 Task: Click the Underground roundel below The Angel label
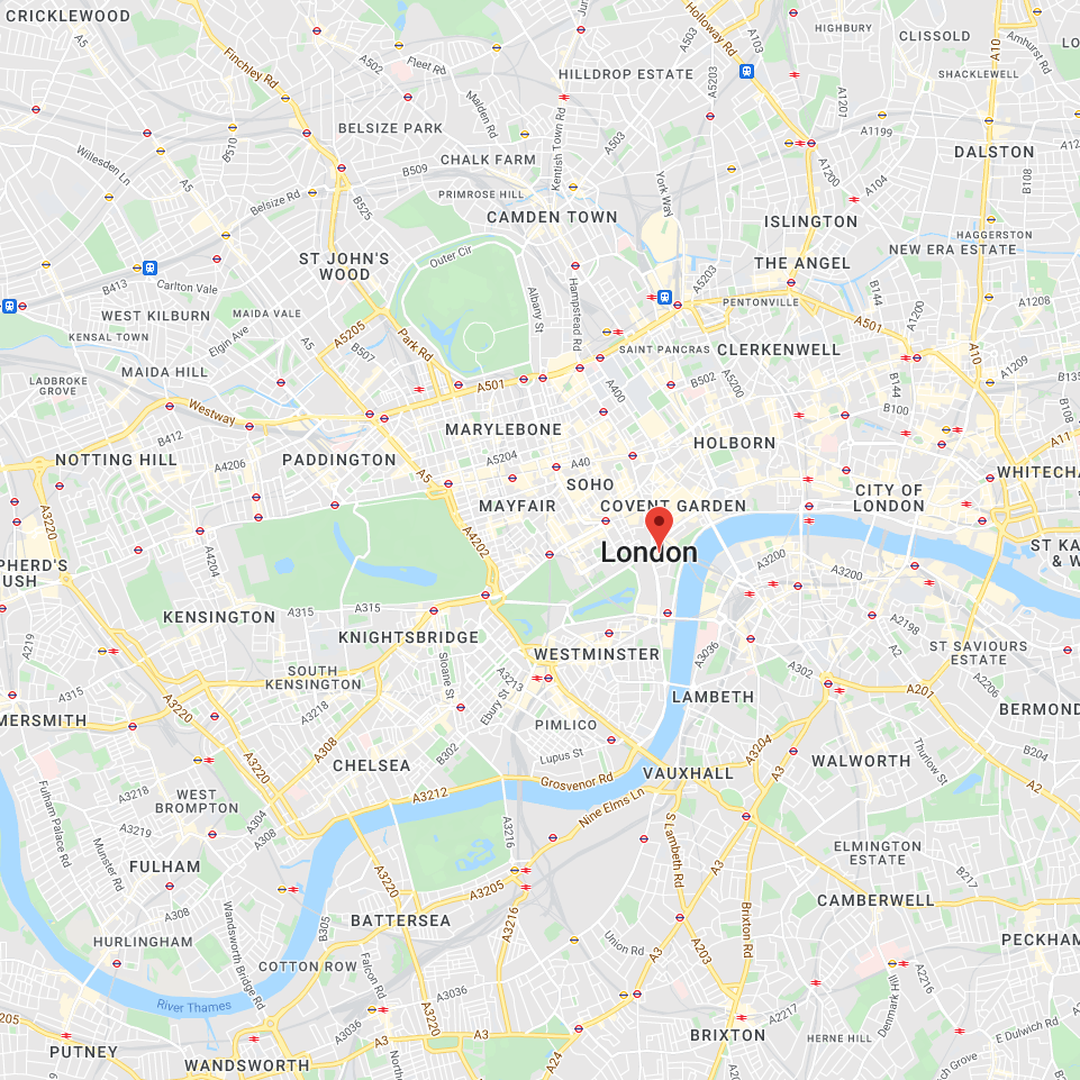click(x=791, y=282)
